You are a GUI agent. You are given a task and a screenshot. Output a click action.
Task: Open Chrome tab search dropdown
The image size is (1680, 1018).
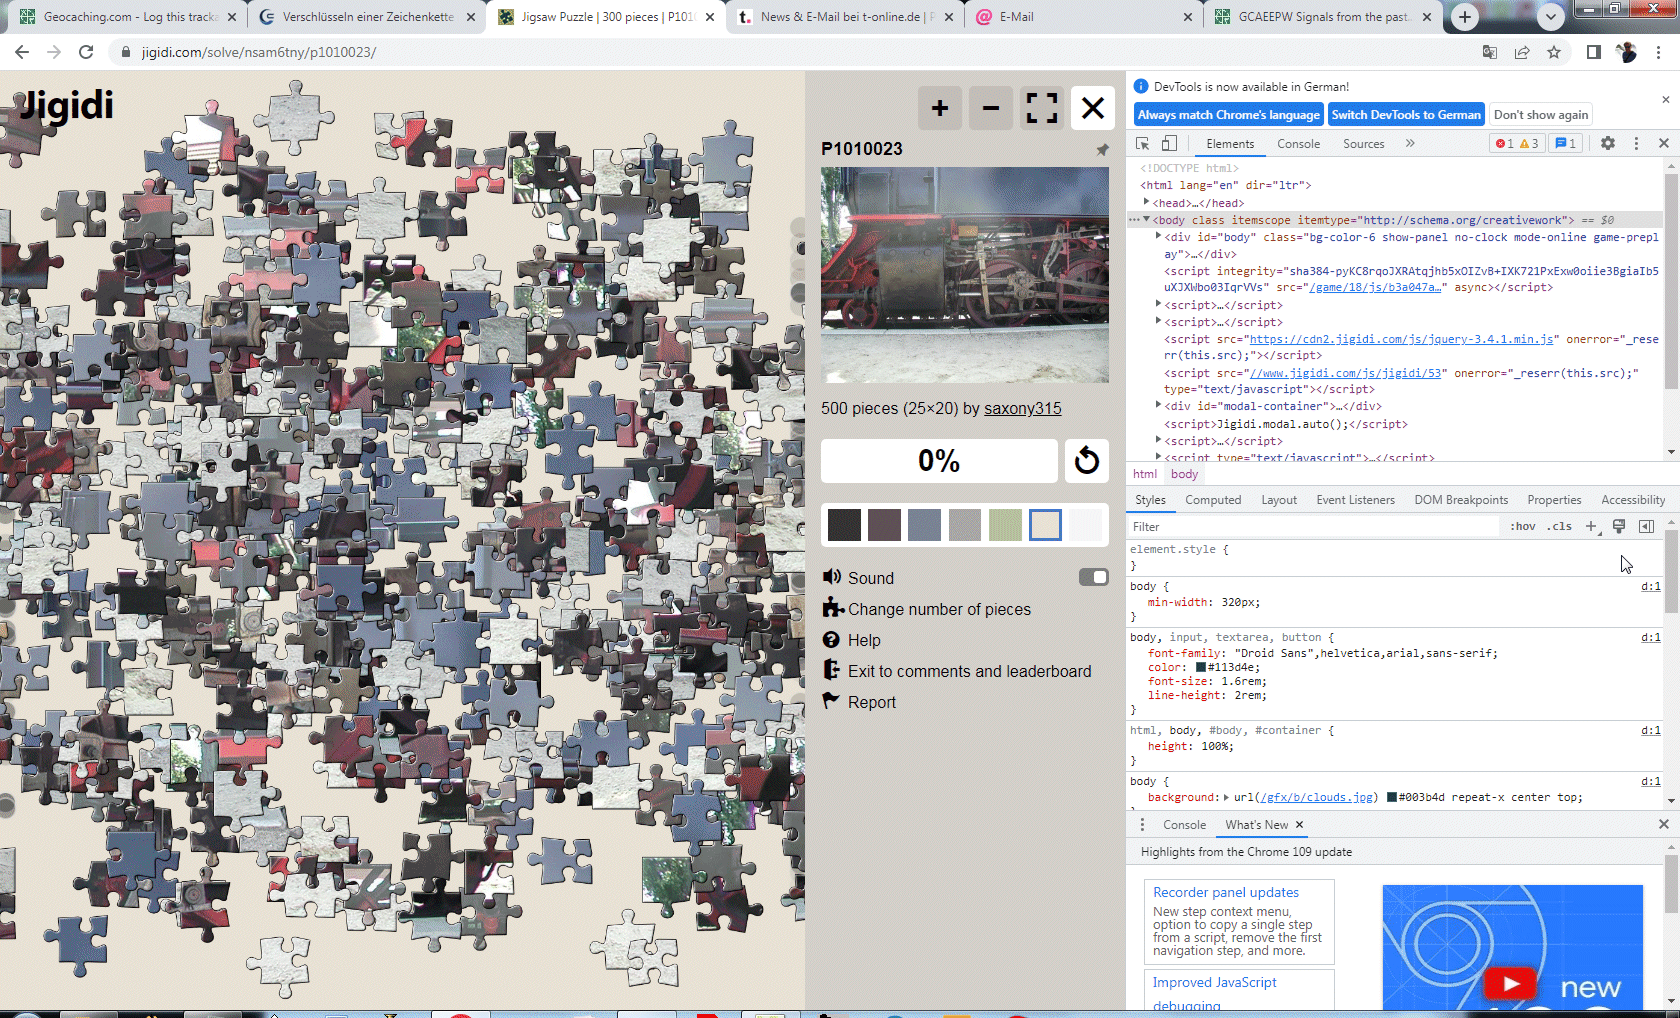coord(1551,17)
